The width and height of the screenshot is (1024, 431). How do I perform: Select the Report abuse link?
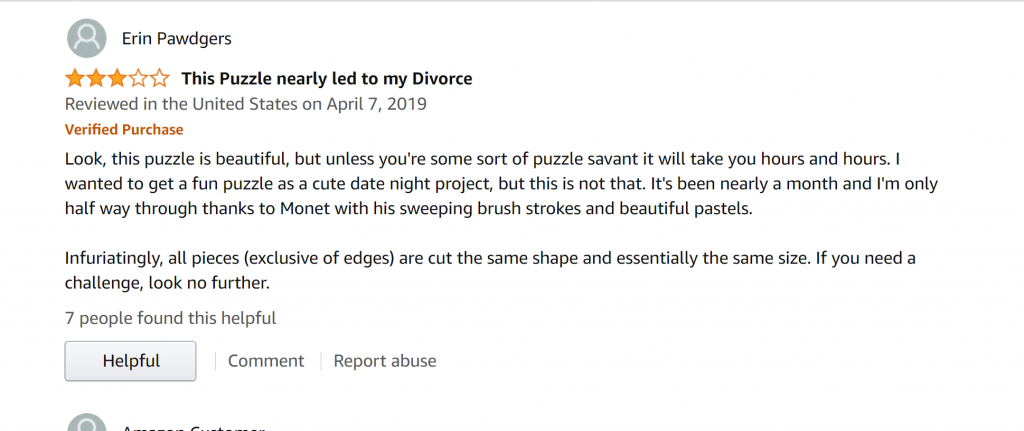[385, 361]
